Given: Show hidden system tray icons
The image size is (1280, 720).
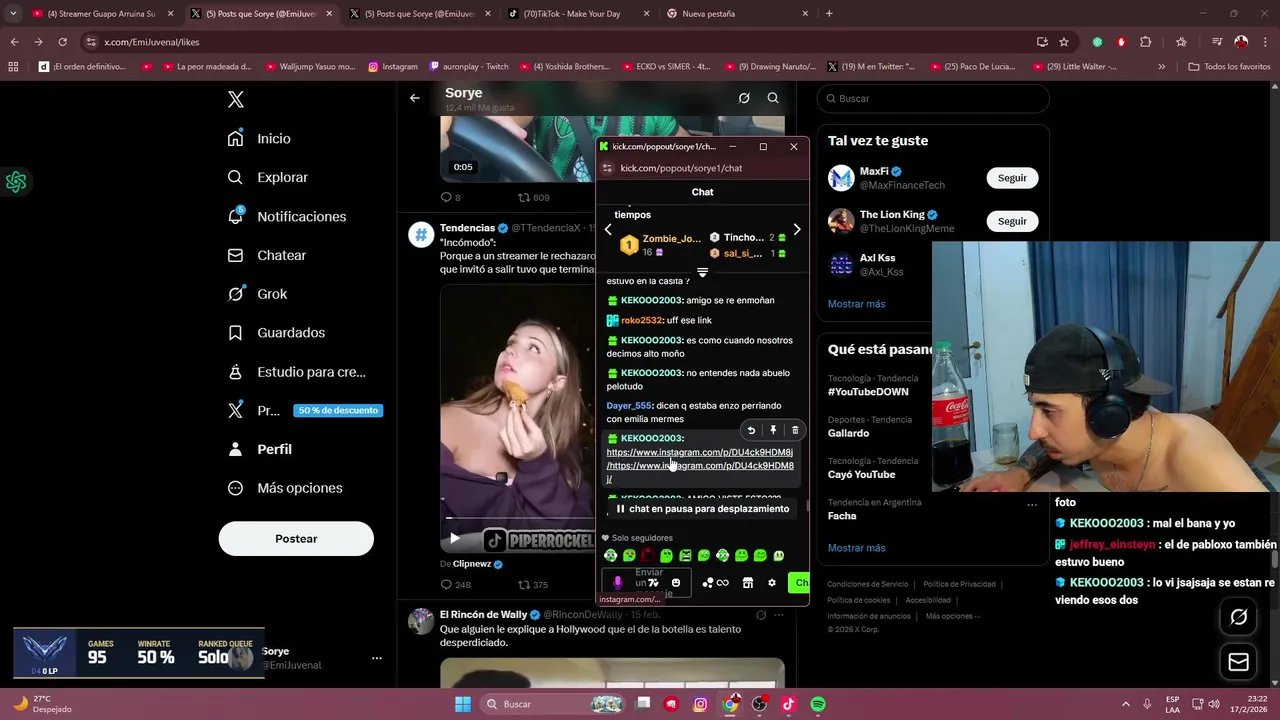Looking at the screenshot, I should (1125, 704).
